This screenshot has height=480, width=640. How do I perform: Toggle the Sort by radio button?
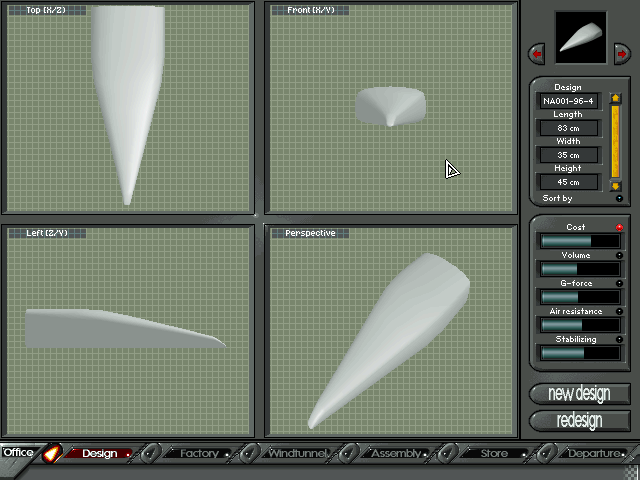[x=619, y=198]
